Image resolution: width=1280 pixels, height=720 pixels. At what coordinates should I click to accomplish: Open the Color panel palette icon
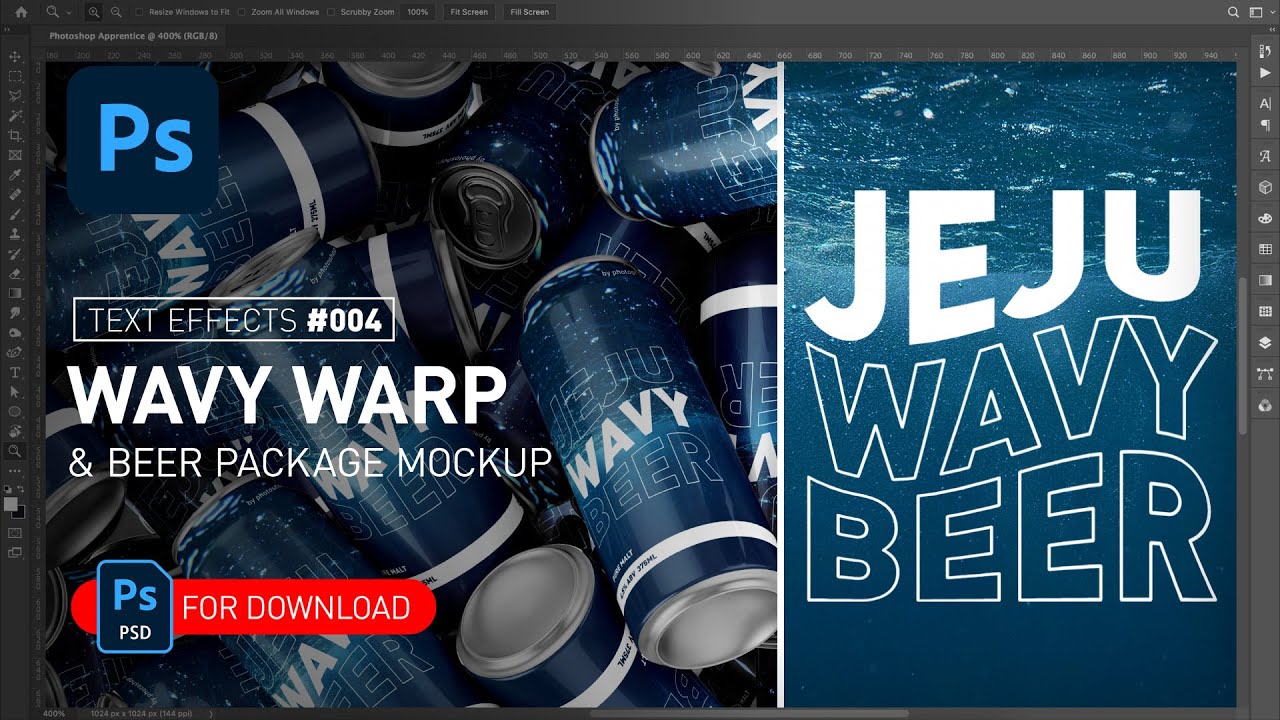pos(1265,218)
